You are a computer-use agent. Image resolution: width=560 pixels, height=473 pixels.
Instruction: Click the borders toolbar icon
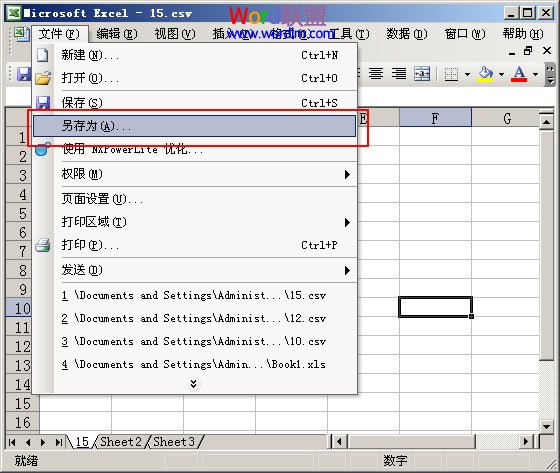click(x=451, y=74)
